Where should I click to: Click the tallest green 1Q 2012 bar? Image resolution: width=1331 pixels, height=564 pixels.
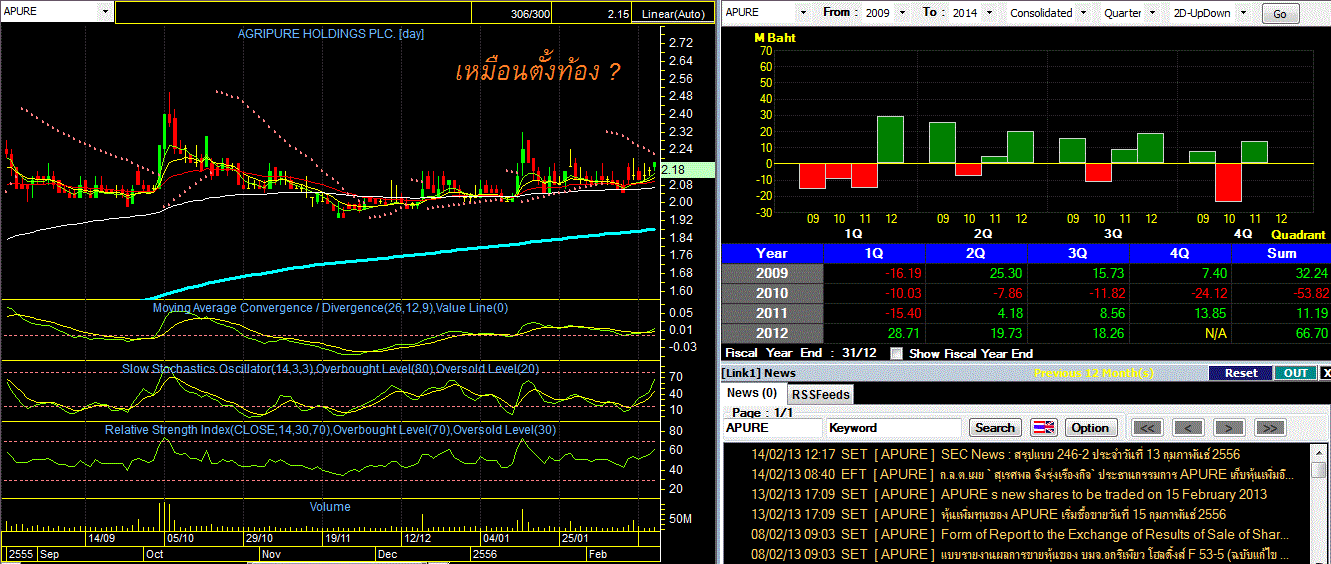[890, 140]
